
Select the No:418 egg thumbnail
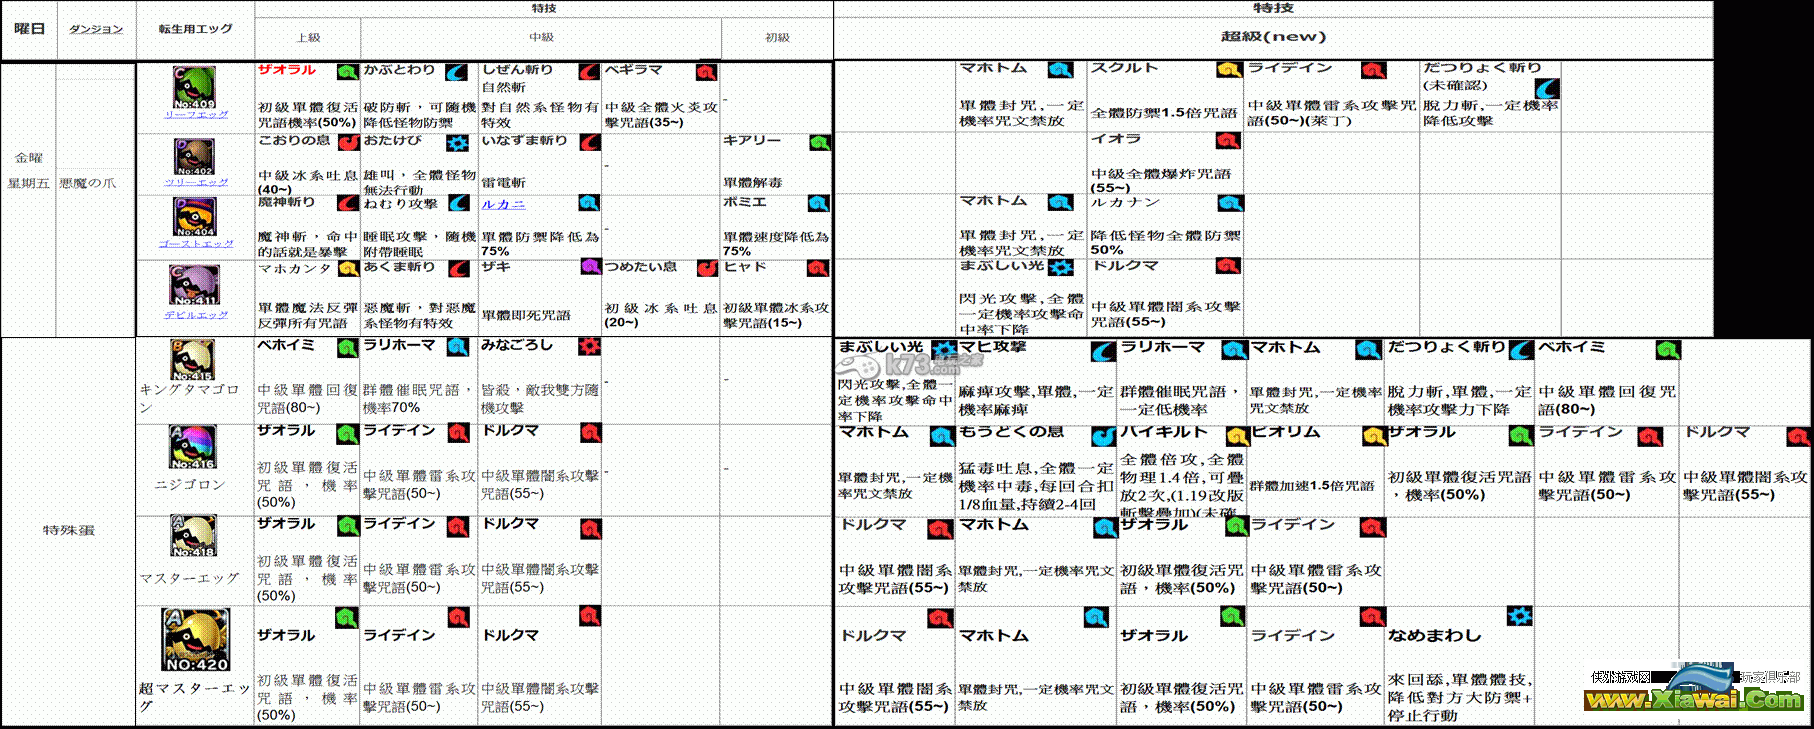(193, 537)
